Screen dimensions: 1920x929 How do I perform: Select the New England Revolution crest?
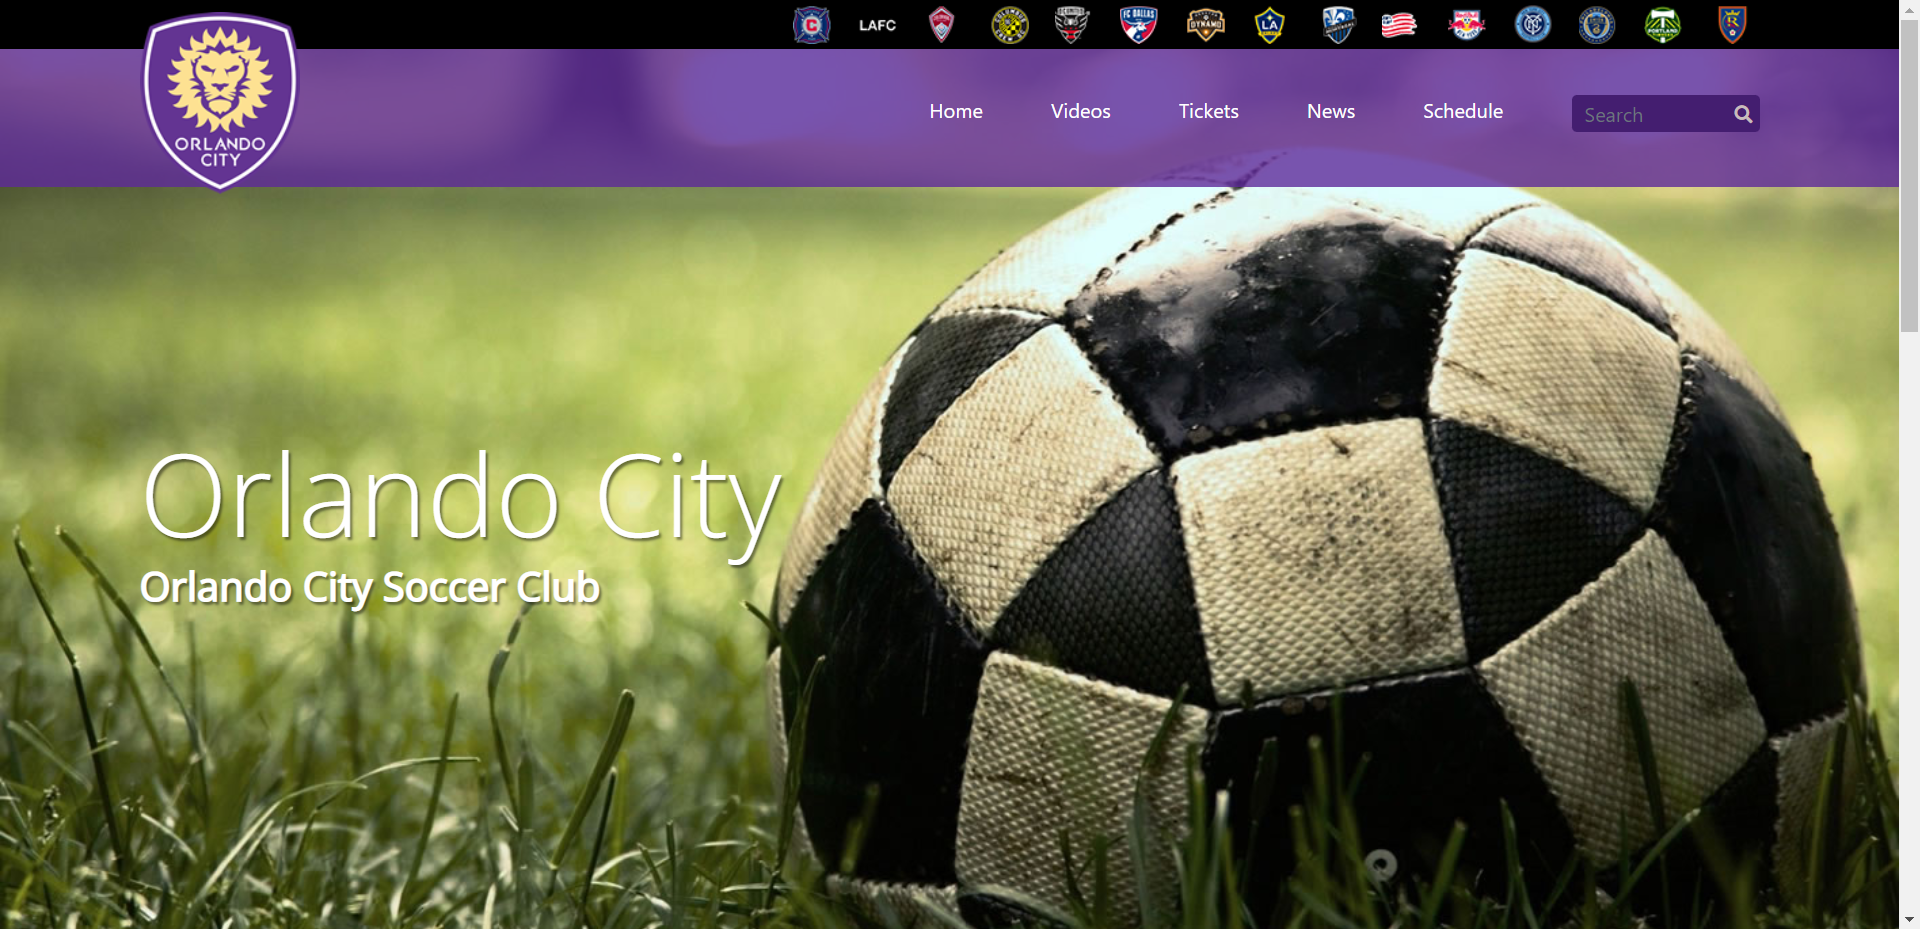coord(1399,24)
